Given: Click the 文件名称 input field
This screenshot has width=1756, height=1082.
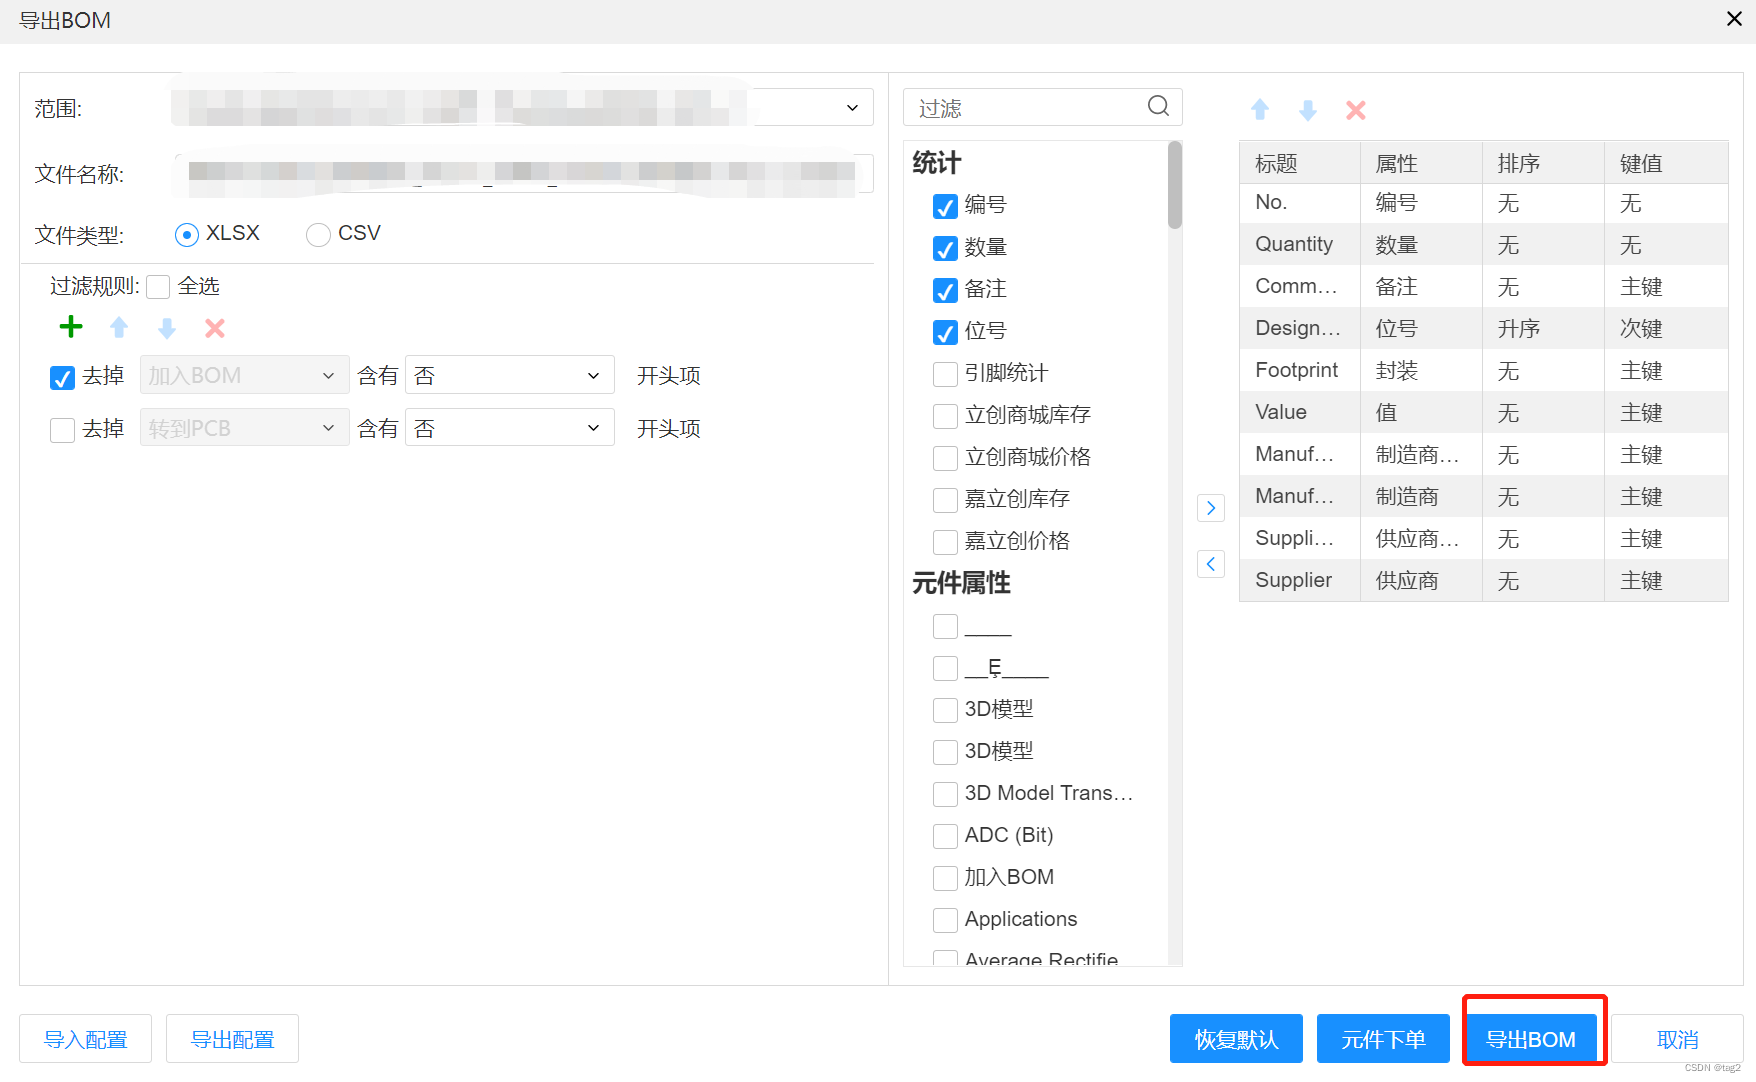Looking at the screenshot, I should (x=524, y=173).
